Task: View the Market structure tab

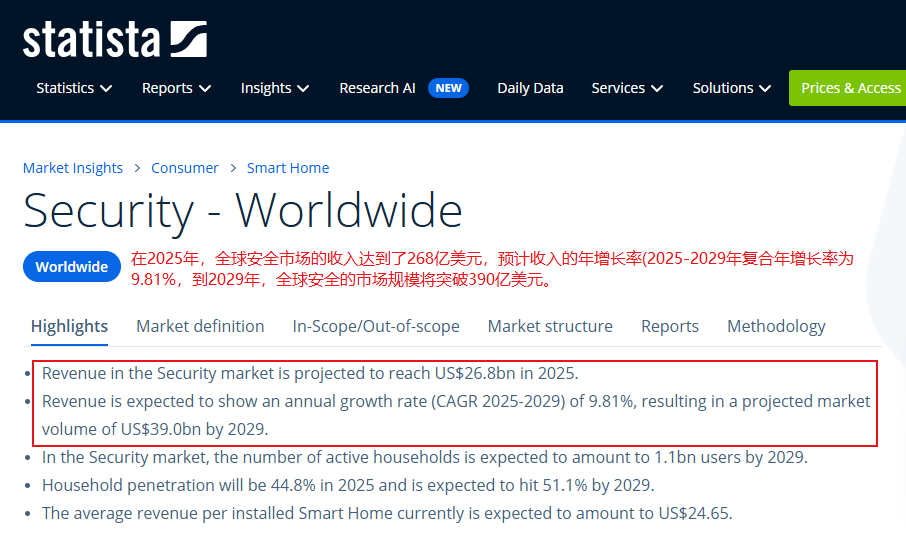Action: [x=550, y=326]
